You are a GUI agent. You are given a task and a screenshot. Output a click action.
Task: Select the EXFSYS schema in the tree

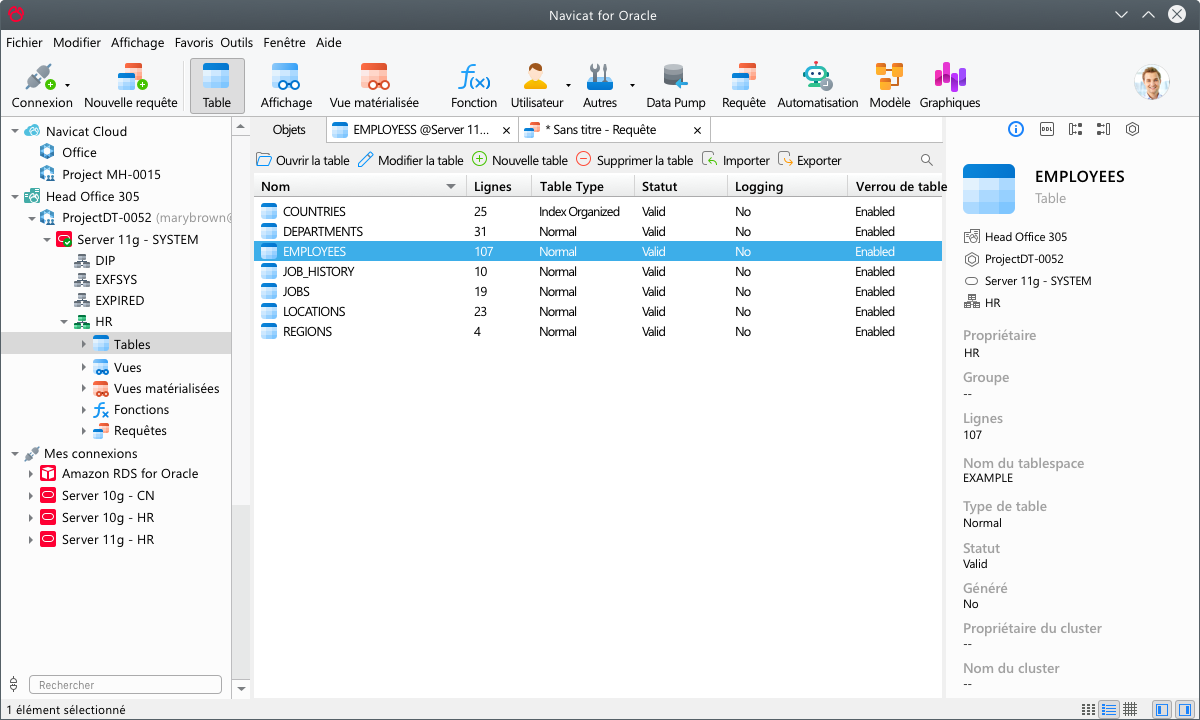116,279
